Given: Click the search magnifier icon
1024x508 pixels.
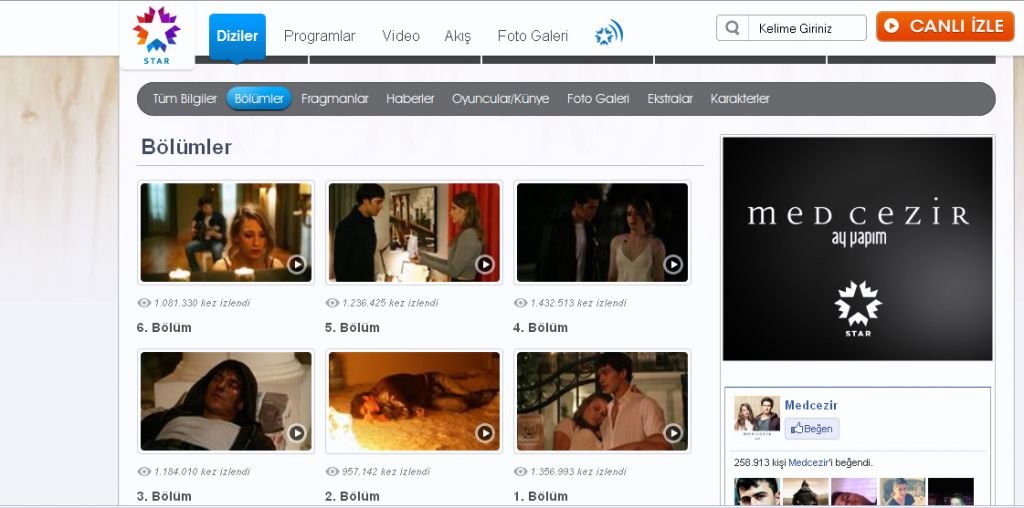Looking at the screenshot, I should point(732,28).
